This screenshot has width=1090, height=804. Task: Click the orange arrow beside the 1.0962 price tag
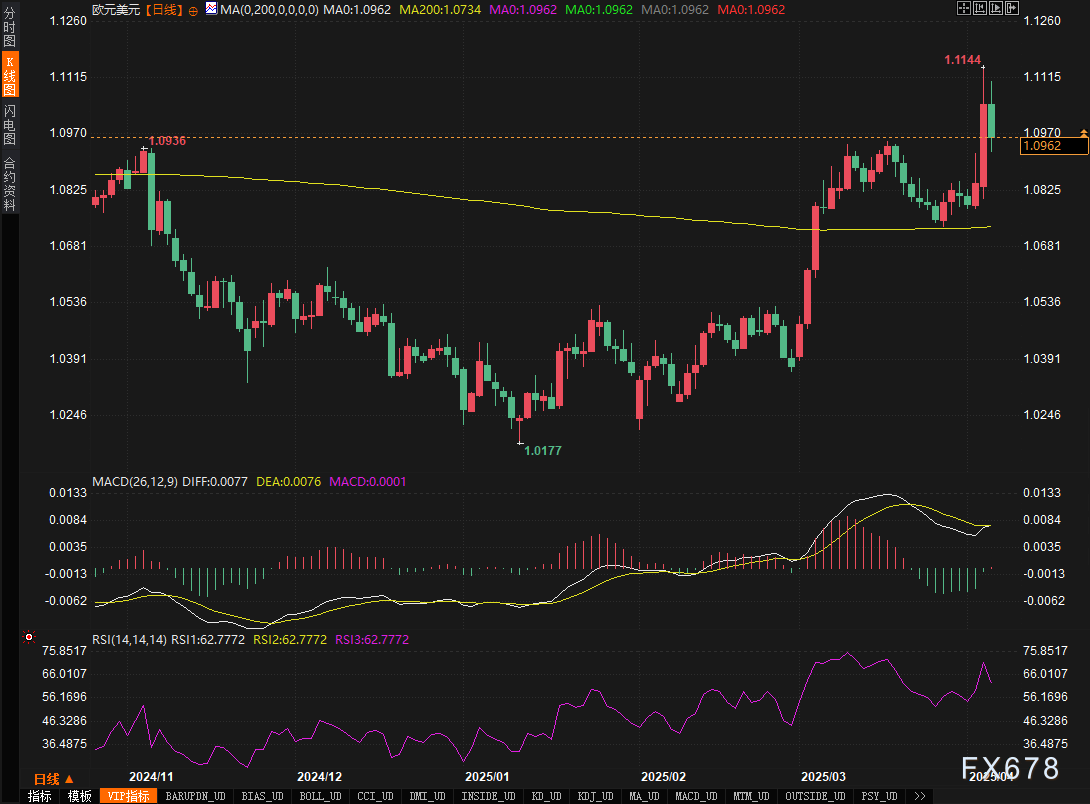coord(1083,132)
